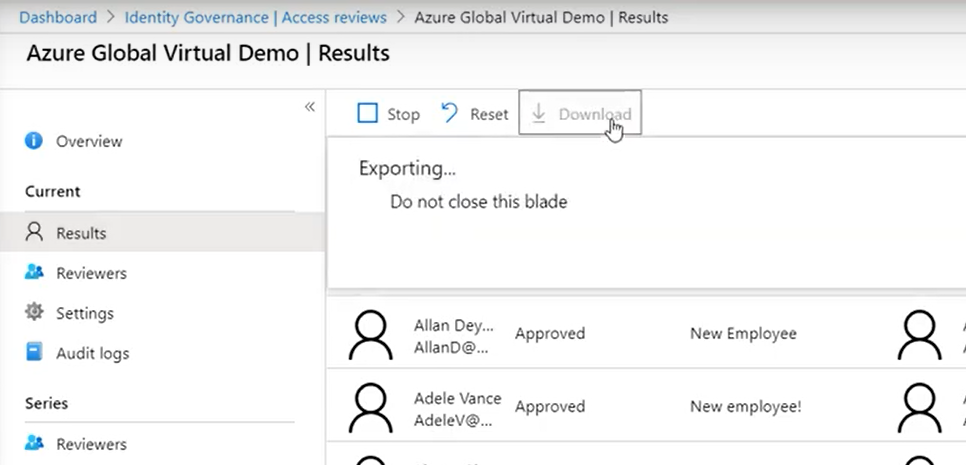Click the Stop button label
The width and height of the screenshot is (966, 465).
(403, 114)
